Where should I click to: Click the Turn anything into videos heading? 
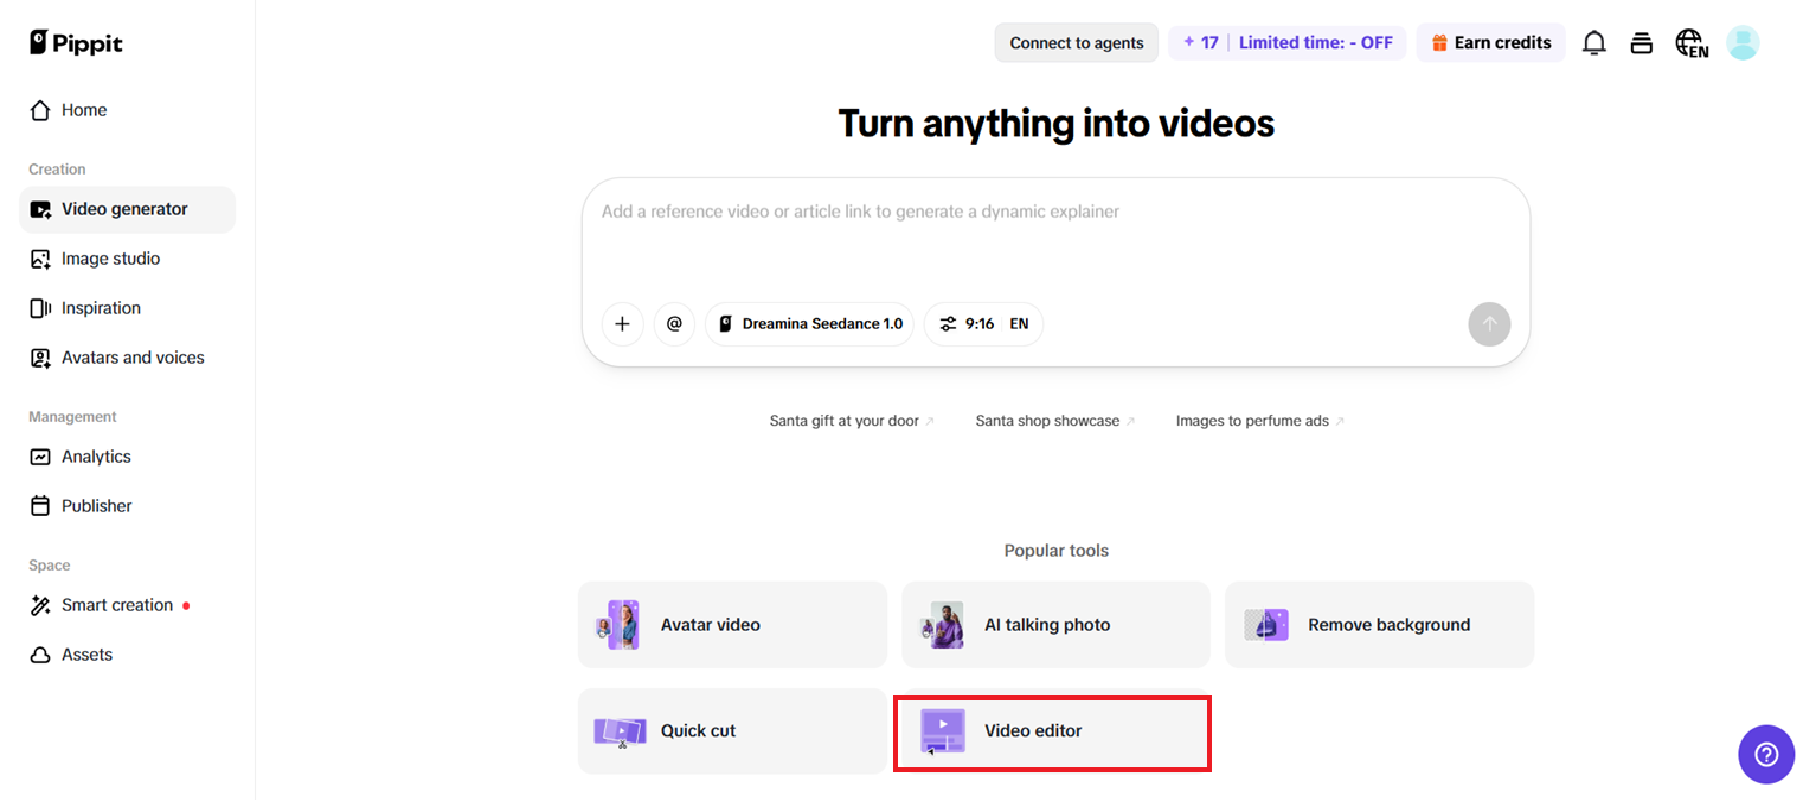click(x=1056, y=124)
